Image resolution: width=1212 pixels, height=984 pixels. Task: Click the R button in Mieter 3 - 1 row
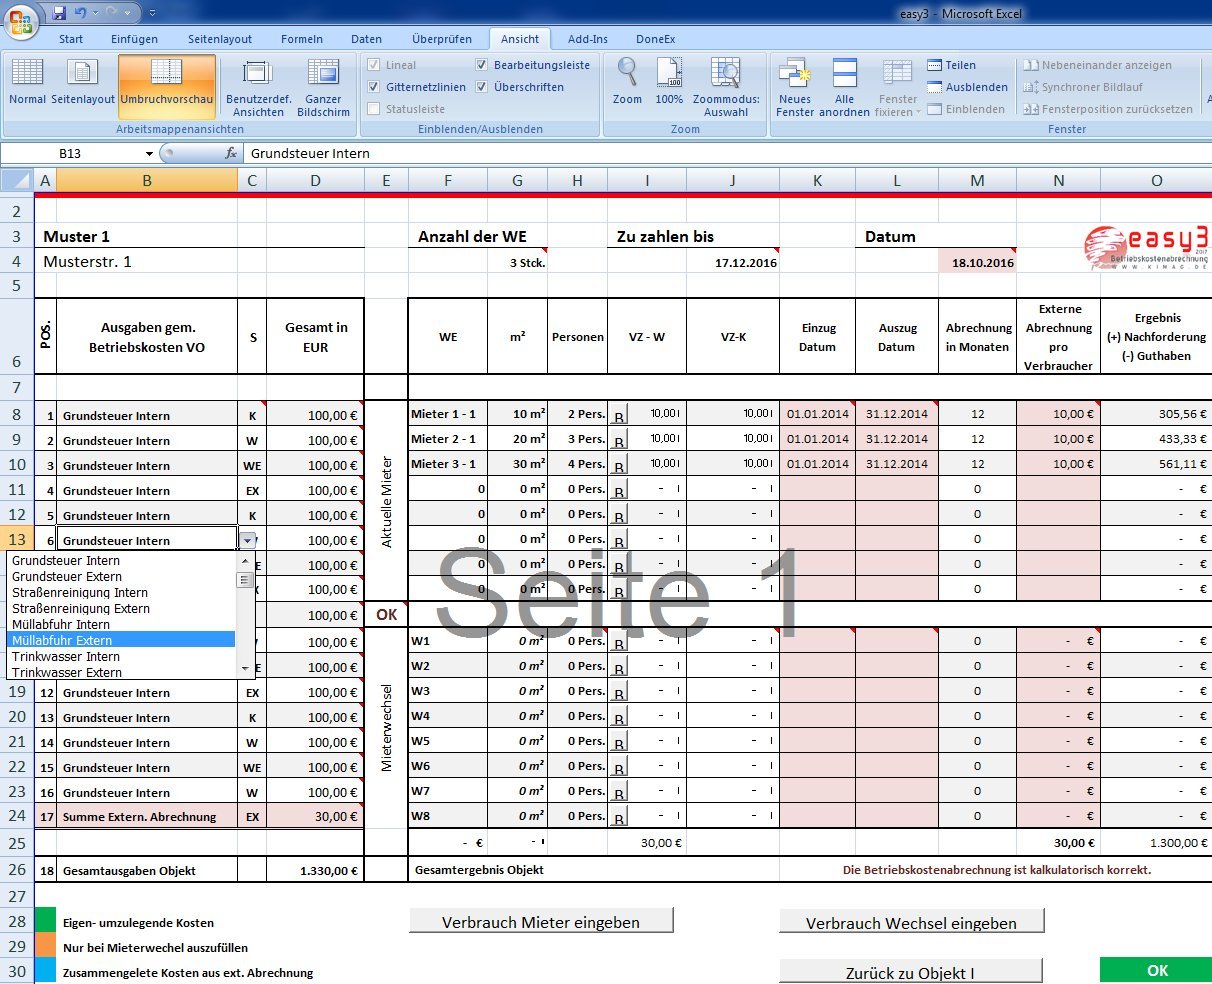click(618, 466)
